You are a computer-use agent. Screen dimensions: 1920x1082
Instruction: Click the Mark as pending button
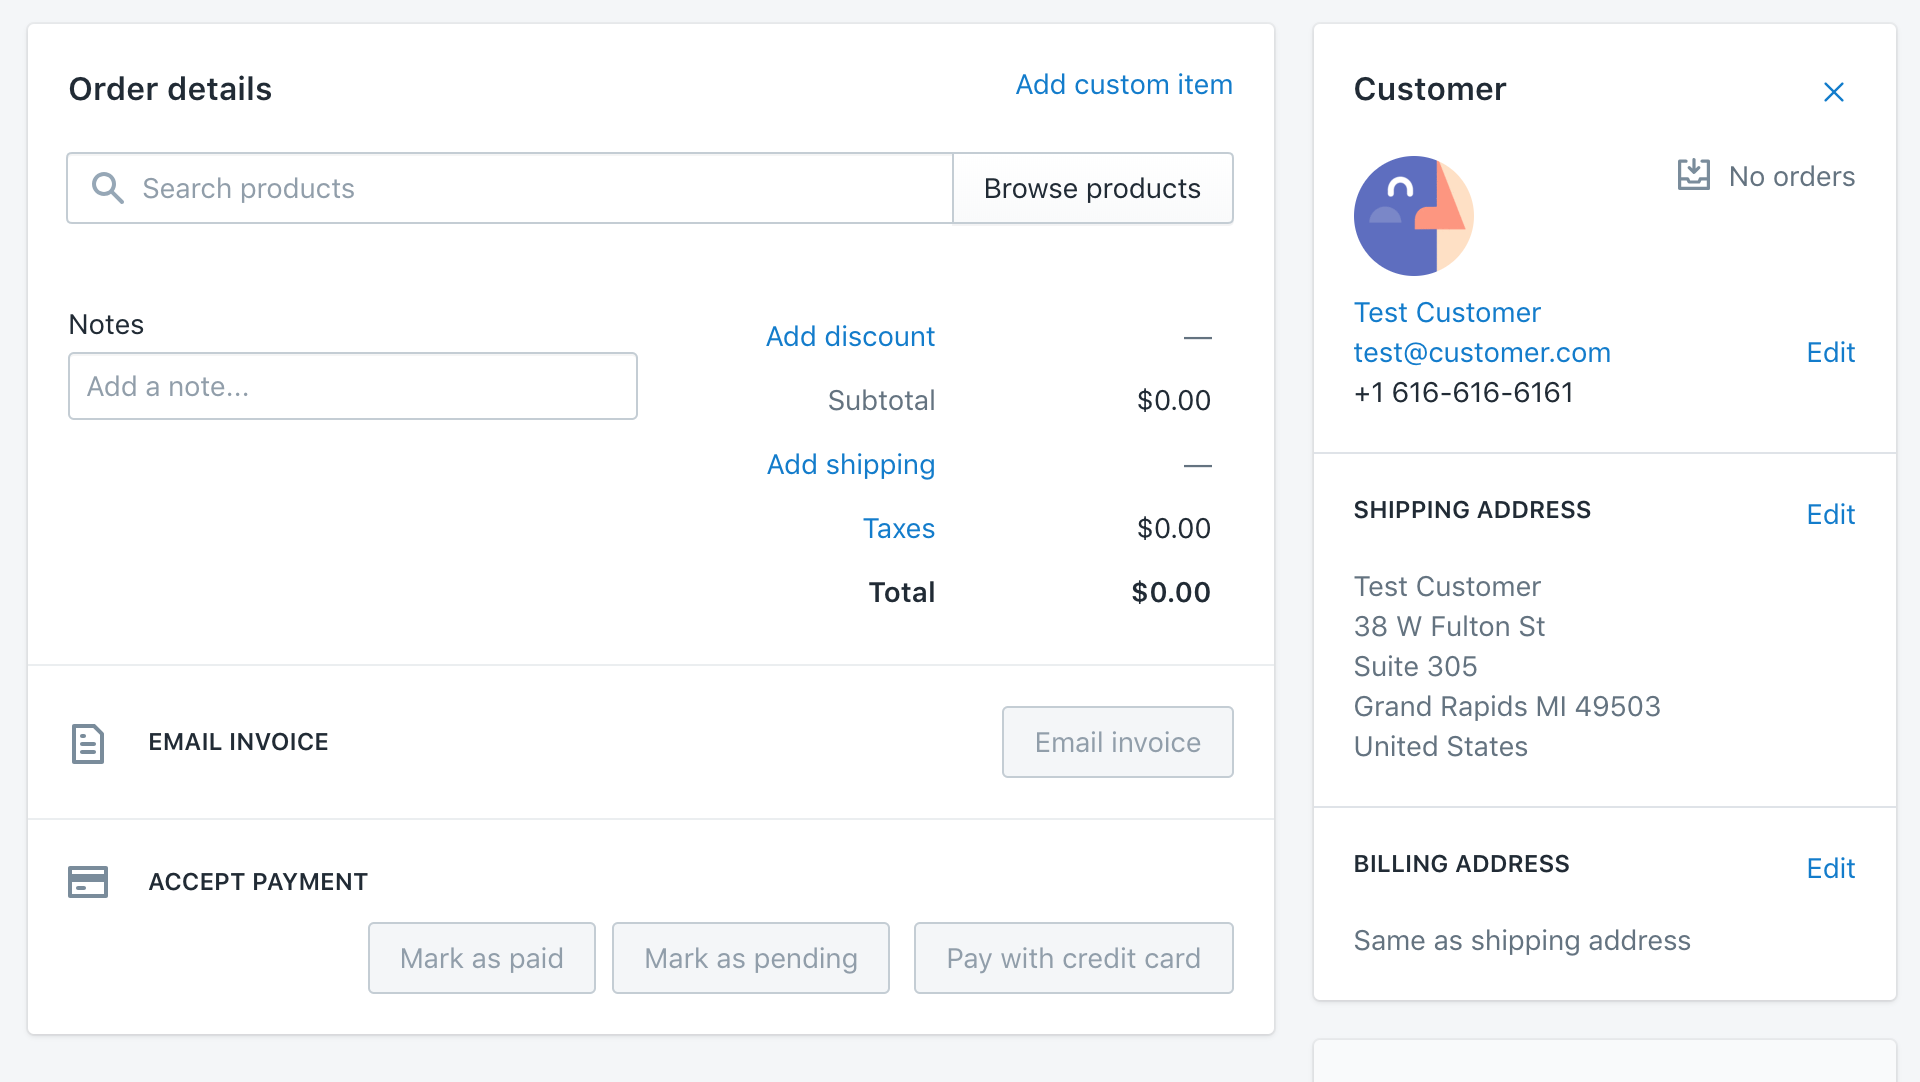point(750,957)
